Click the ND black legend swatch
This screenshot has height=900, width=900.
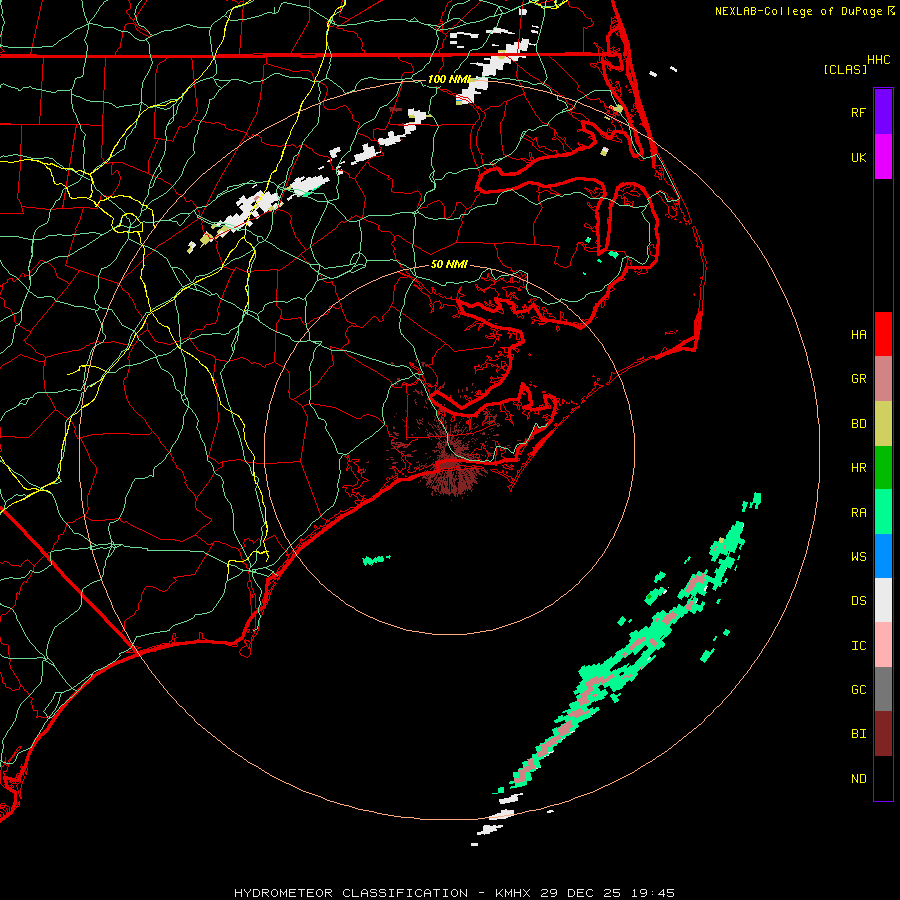pos(883,778)
